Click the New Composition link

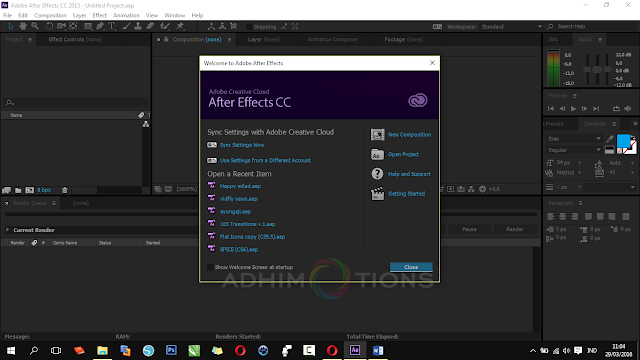409,134
